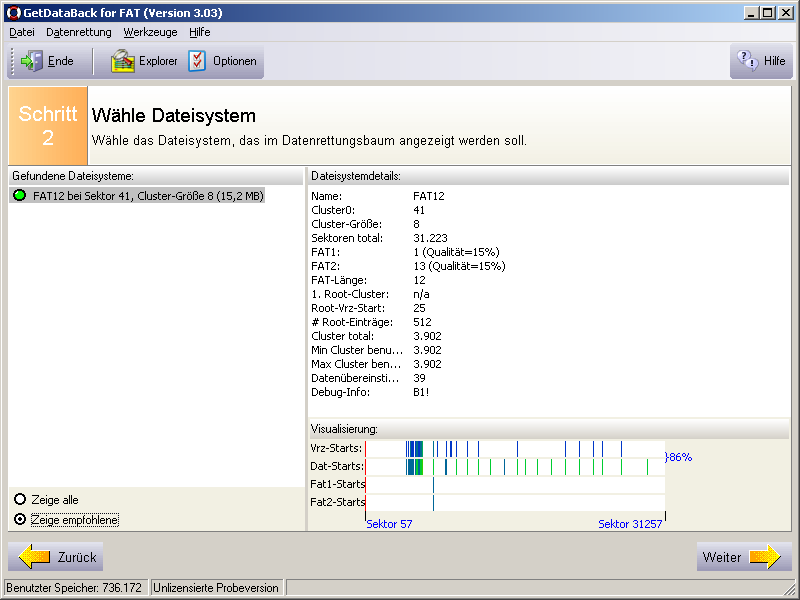Viewport: 800px width, 600px height.
Task: Click the 'Root-Vrz-Start:' value 25
Action: [x=419, y=308]
